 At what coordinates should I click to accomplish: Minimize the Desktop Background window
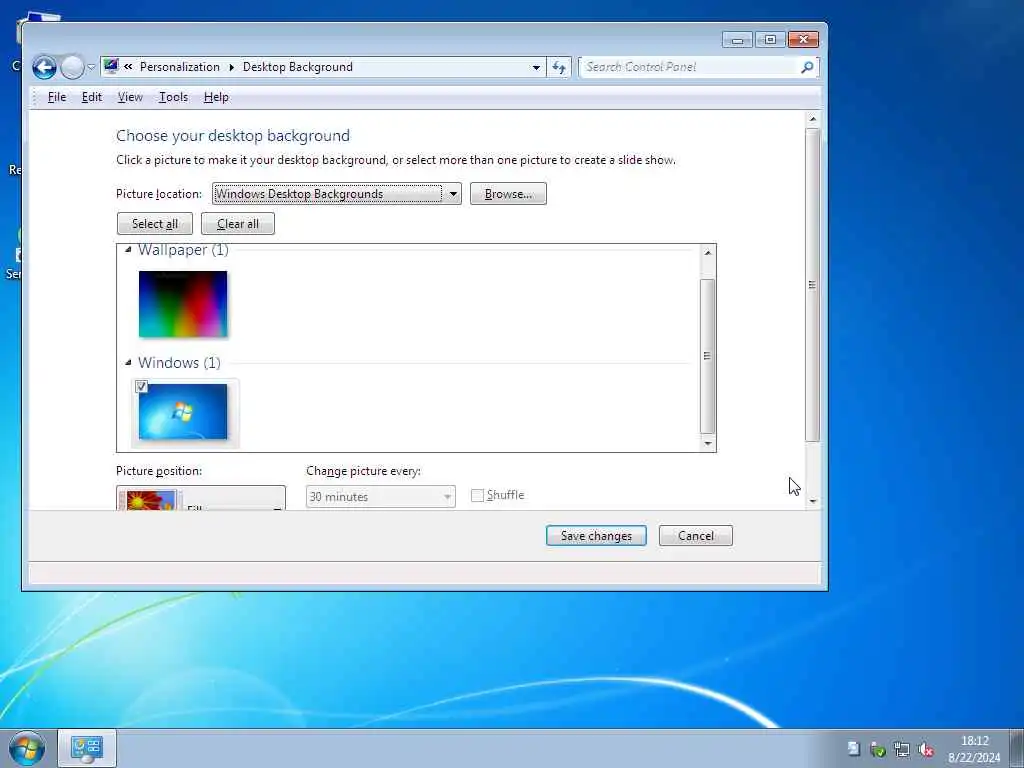tap(737, 40)
